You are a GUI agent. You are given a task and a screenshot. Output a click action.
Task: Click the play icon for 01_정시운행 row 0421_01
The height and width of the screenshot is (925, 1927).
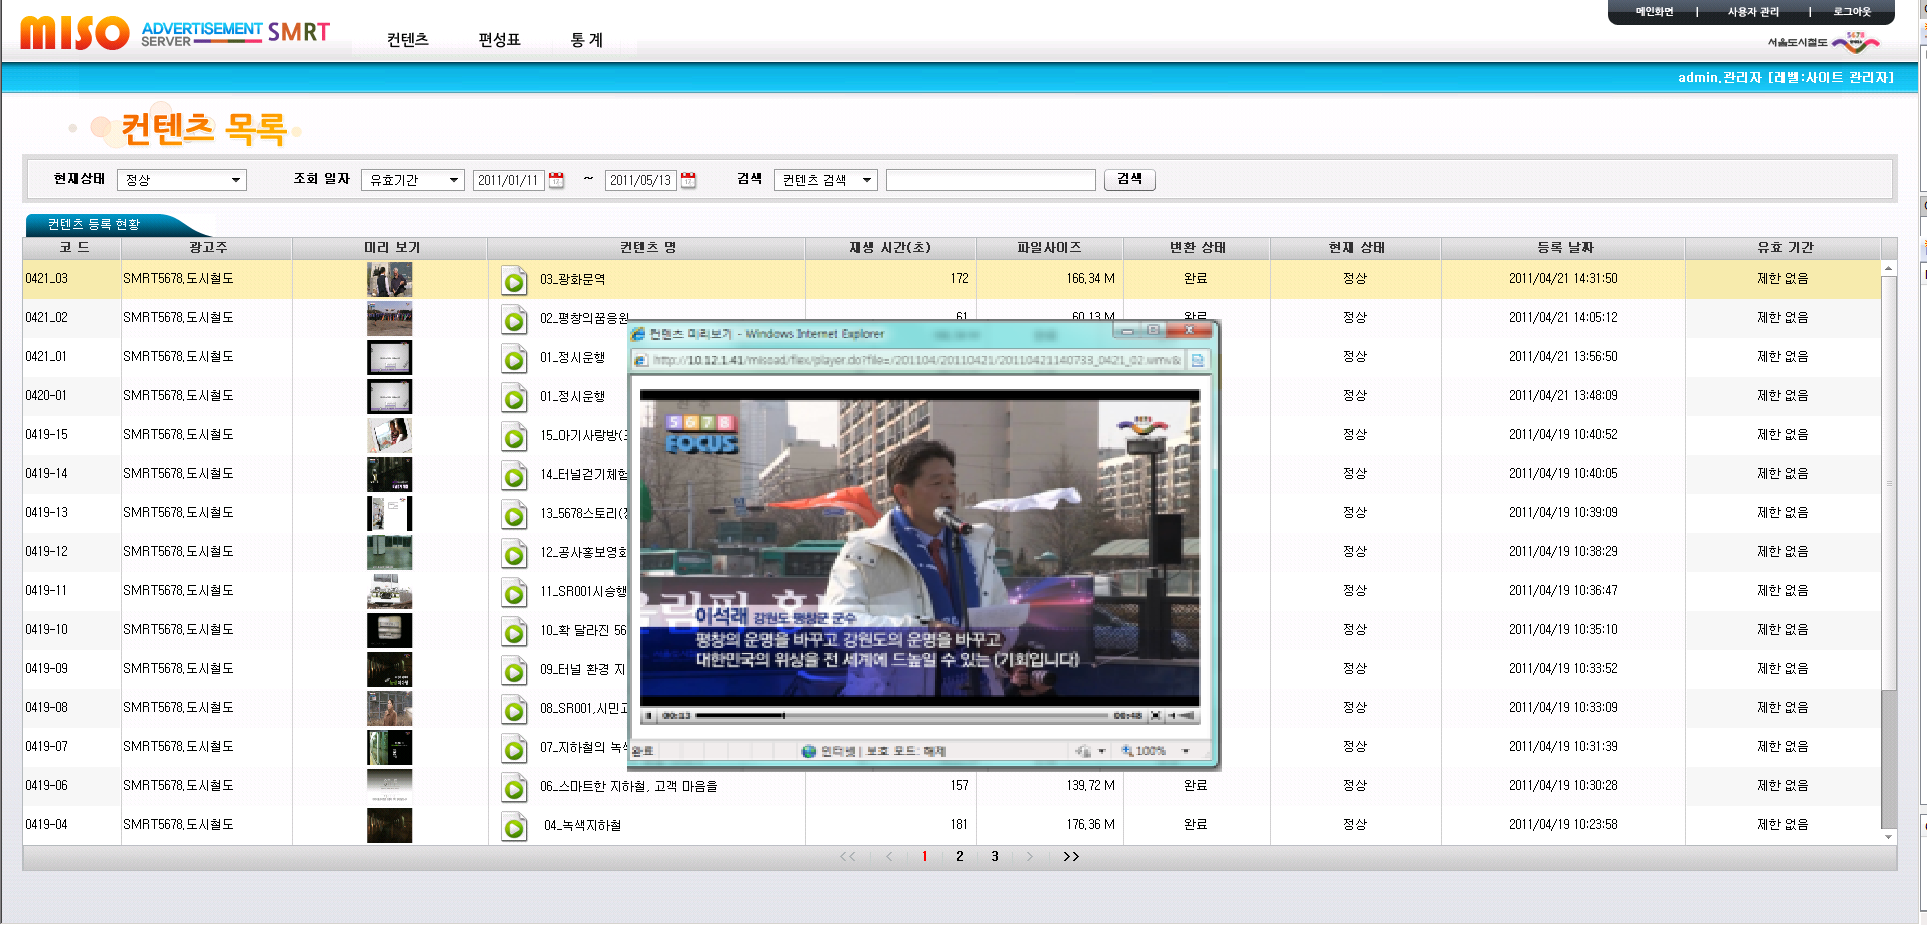click(x=514, y=359)
